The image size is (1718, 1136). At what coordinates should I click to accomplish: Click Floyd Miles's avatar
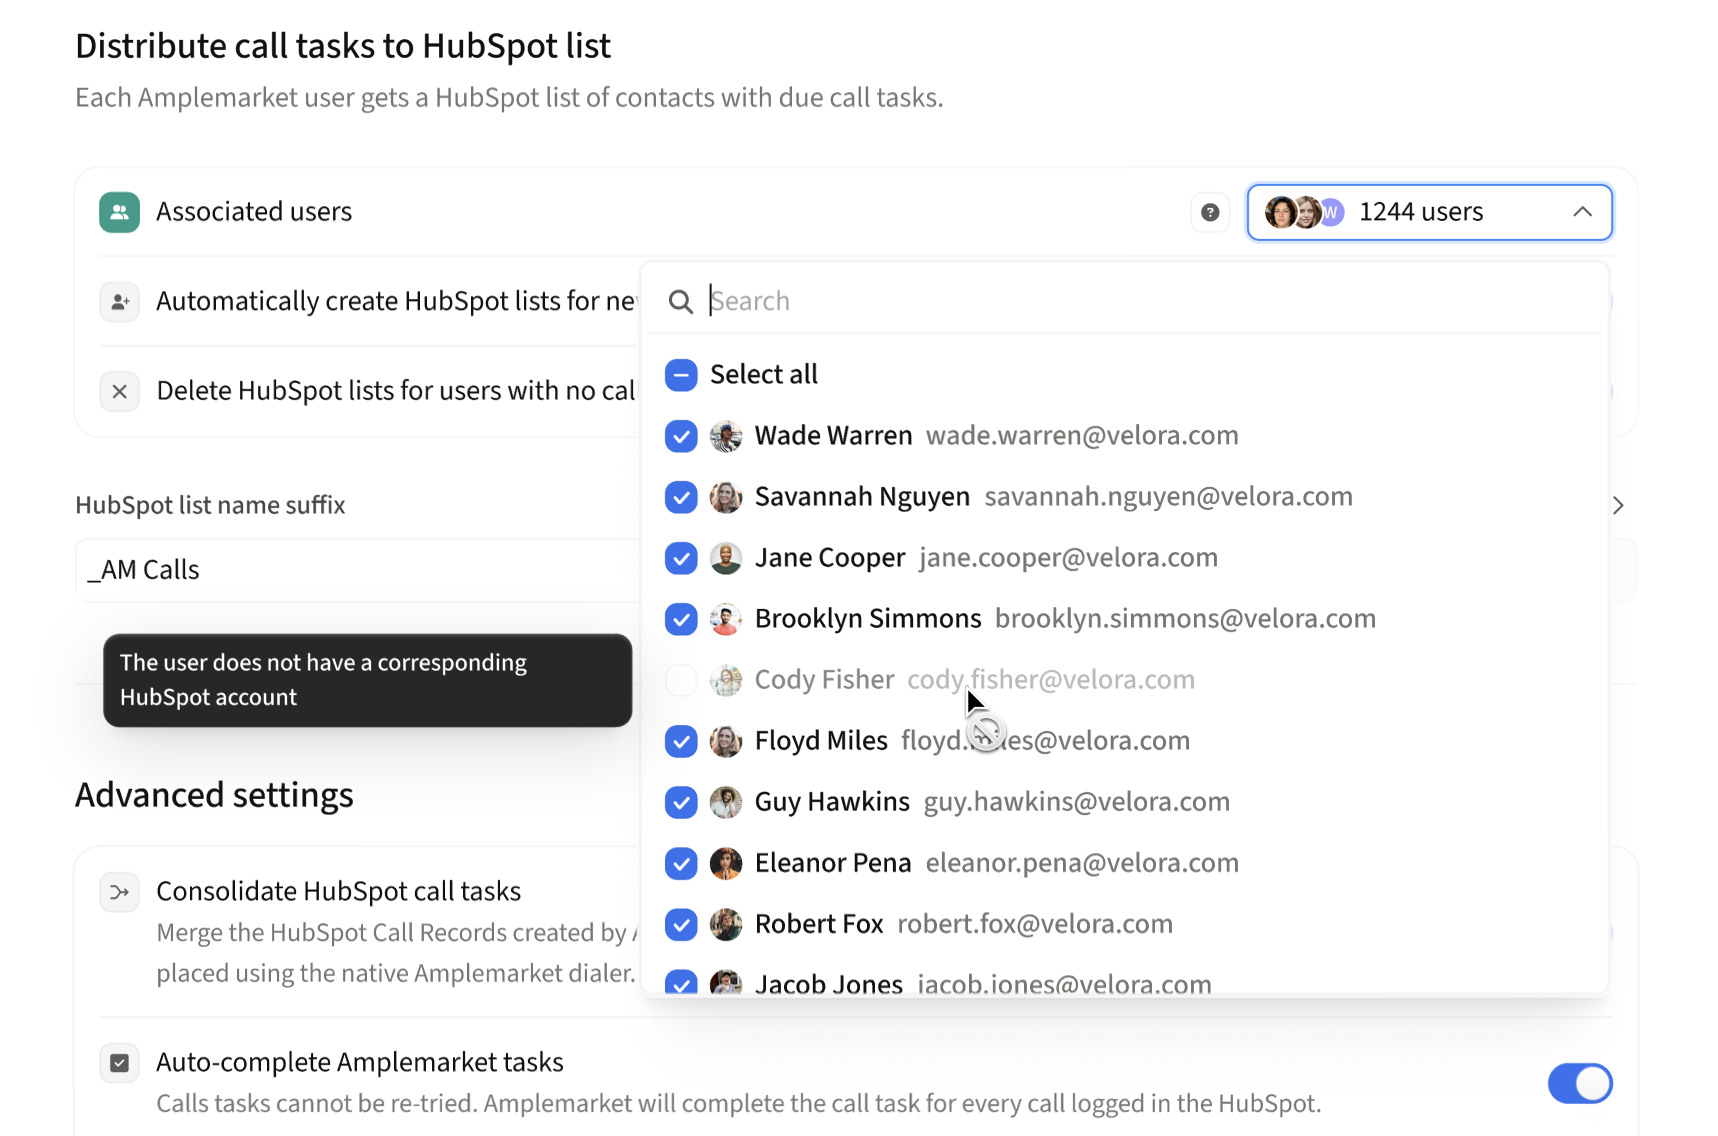(x=726, y=741)
